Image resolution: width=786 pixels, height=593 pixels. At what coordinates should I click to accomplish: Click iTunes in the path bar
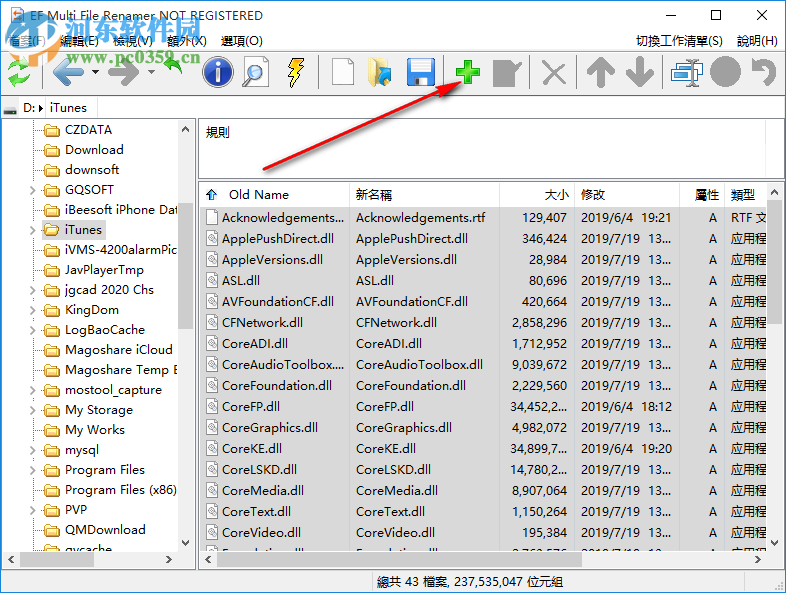tap(68, 108)
